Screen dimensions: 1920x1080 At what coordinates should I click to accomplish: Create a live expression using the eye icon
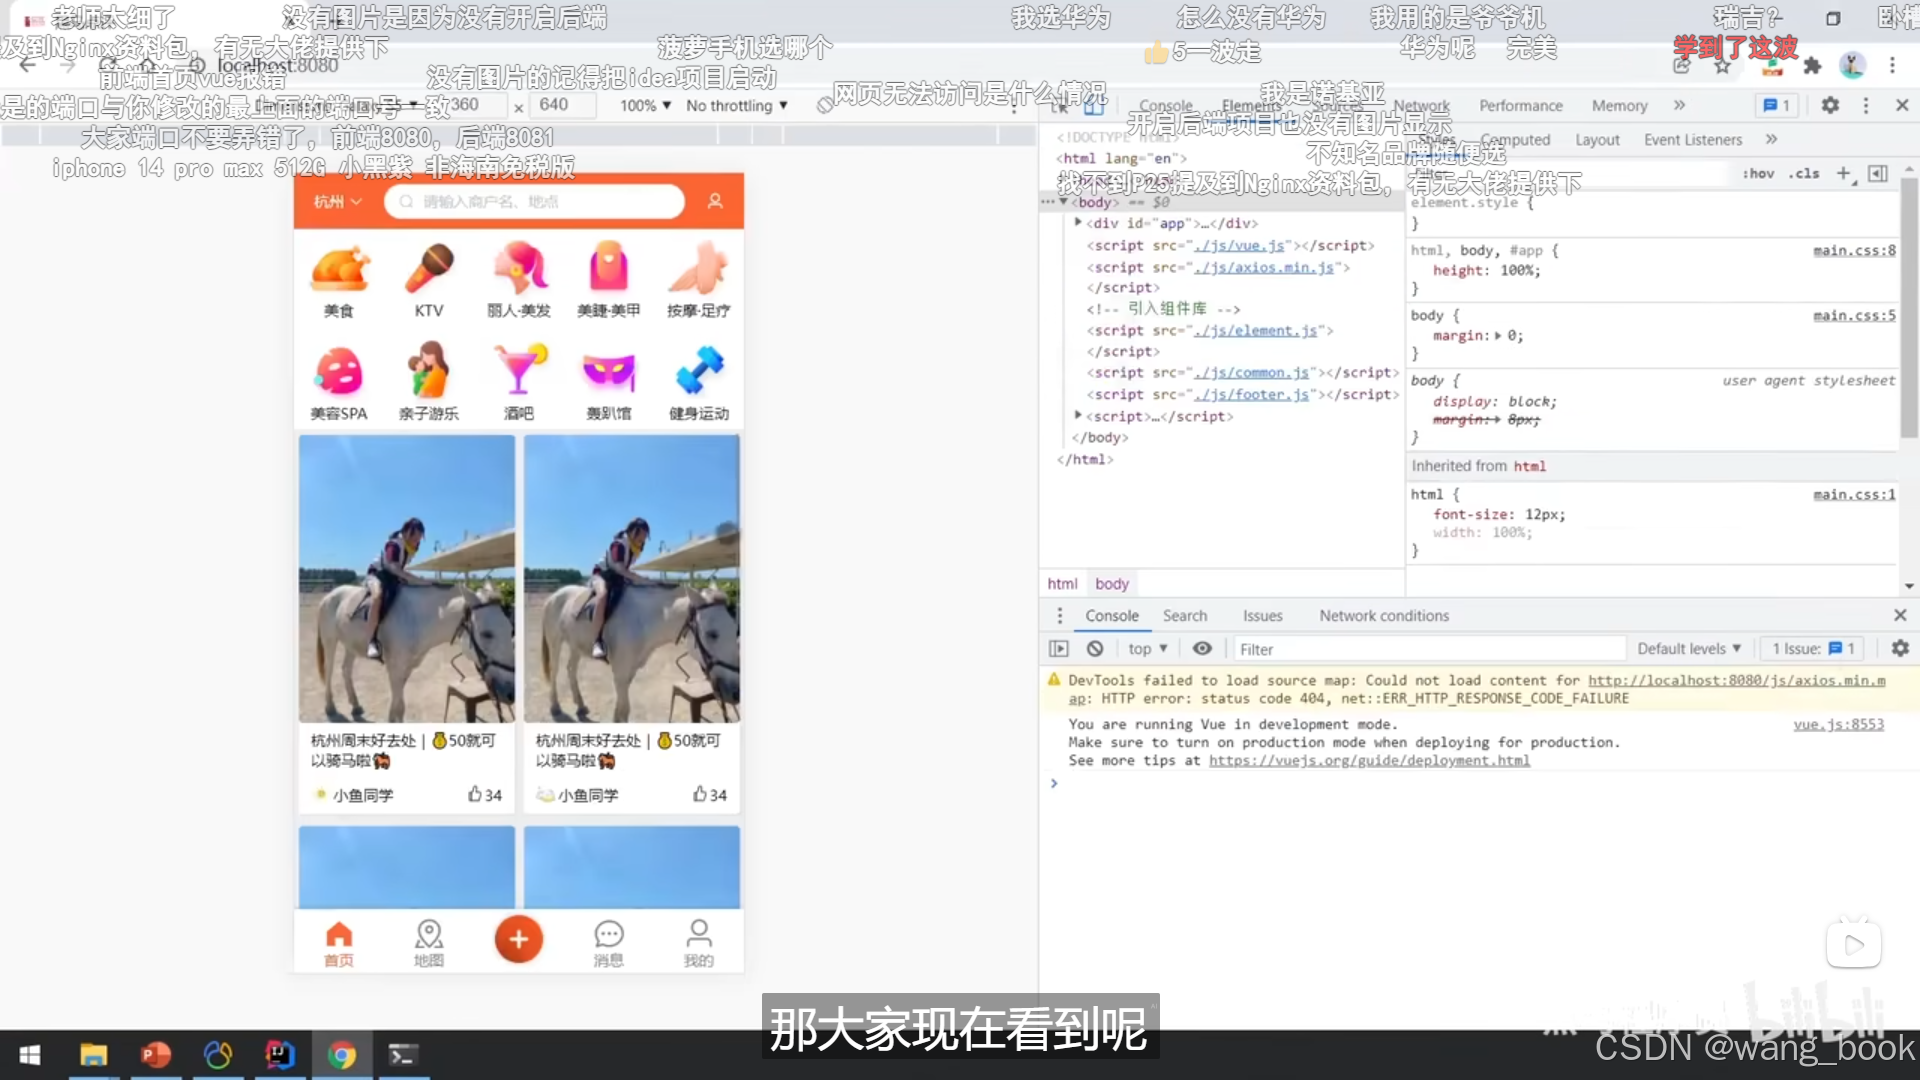point(1202,648)
